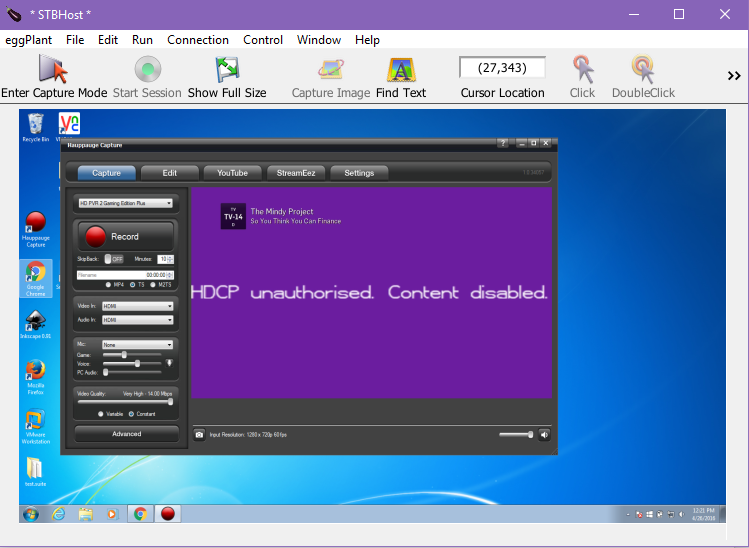The image size is (749, 548).
Task: Click the Start Session toolbar icon
Action: tap(148, 69)
